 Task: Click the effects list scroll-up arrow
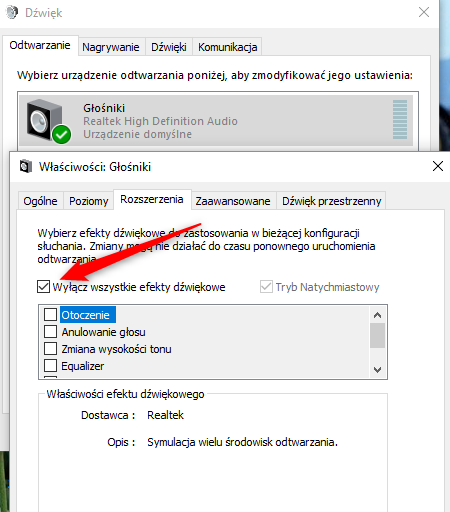pyautogui.click(x=377, y=315)
